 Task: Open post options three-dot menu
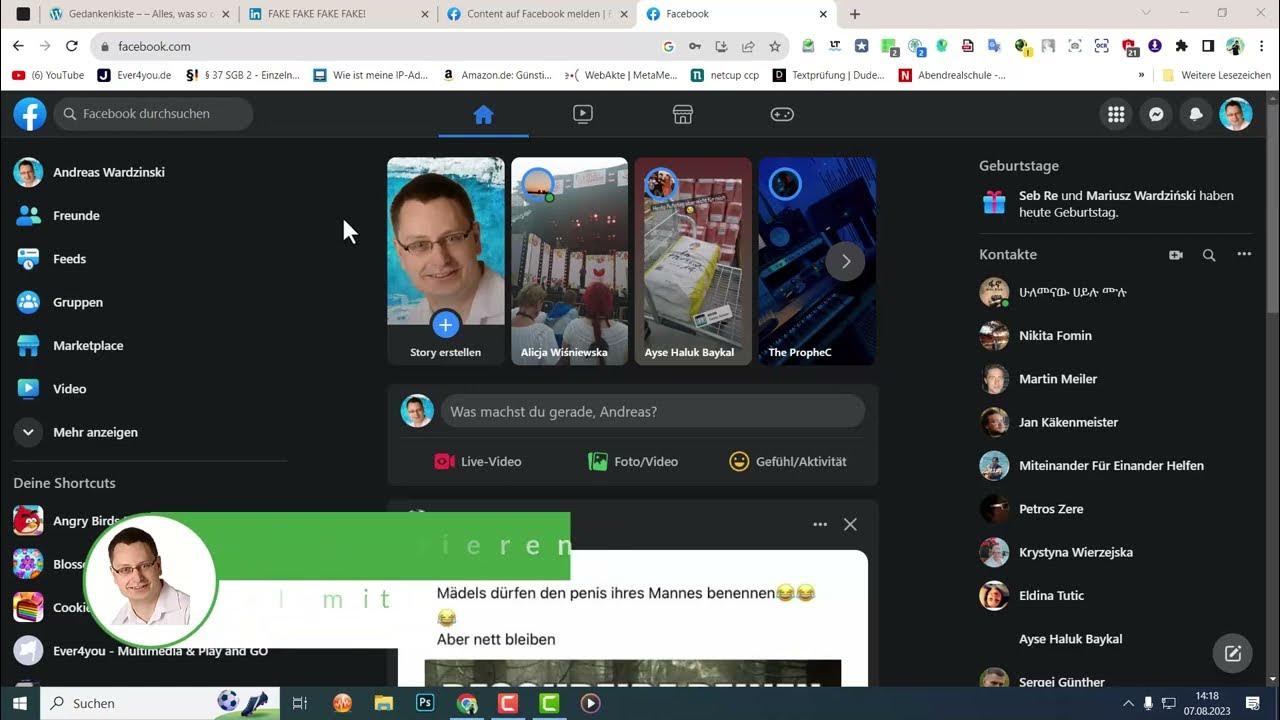coord(820,524)
